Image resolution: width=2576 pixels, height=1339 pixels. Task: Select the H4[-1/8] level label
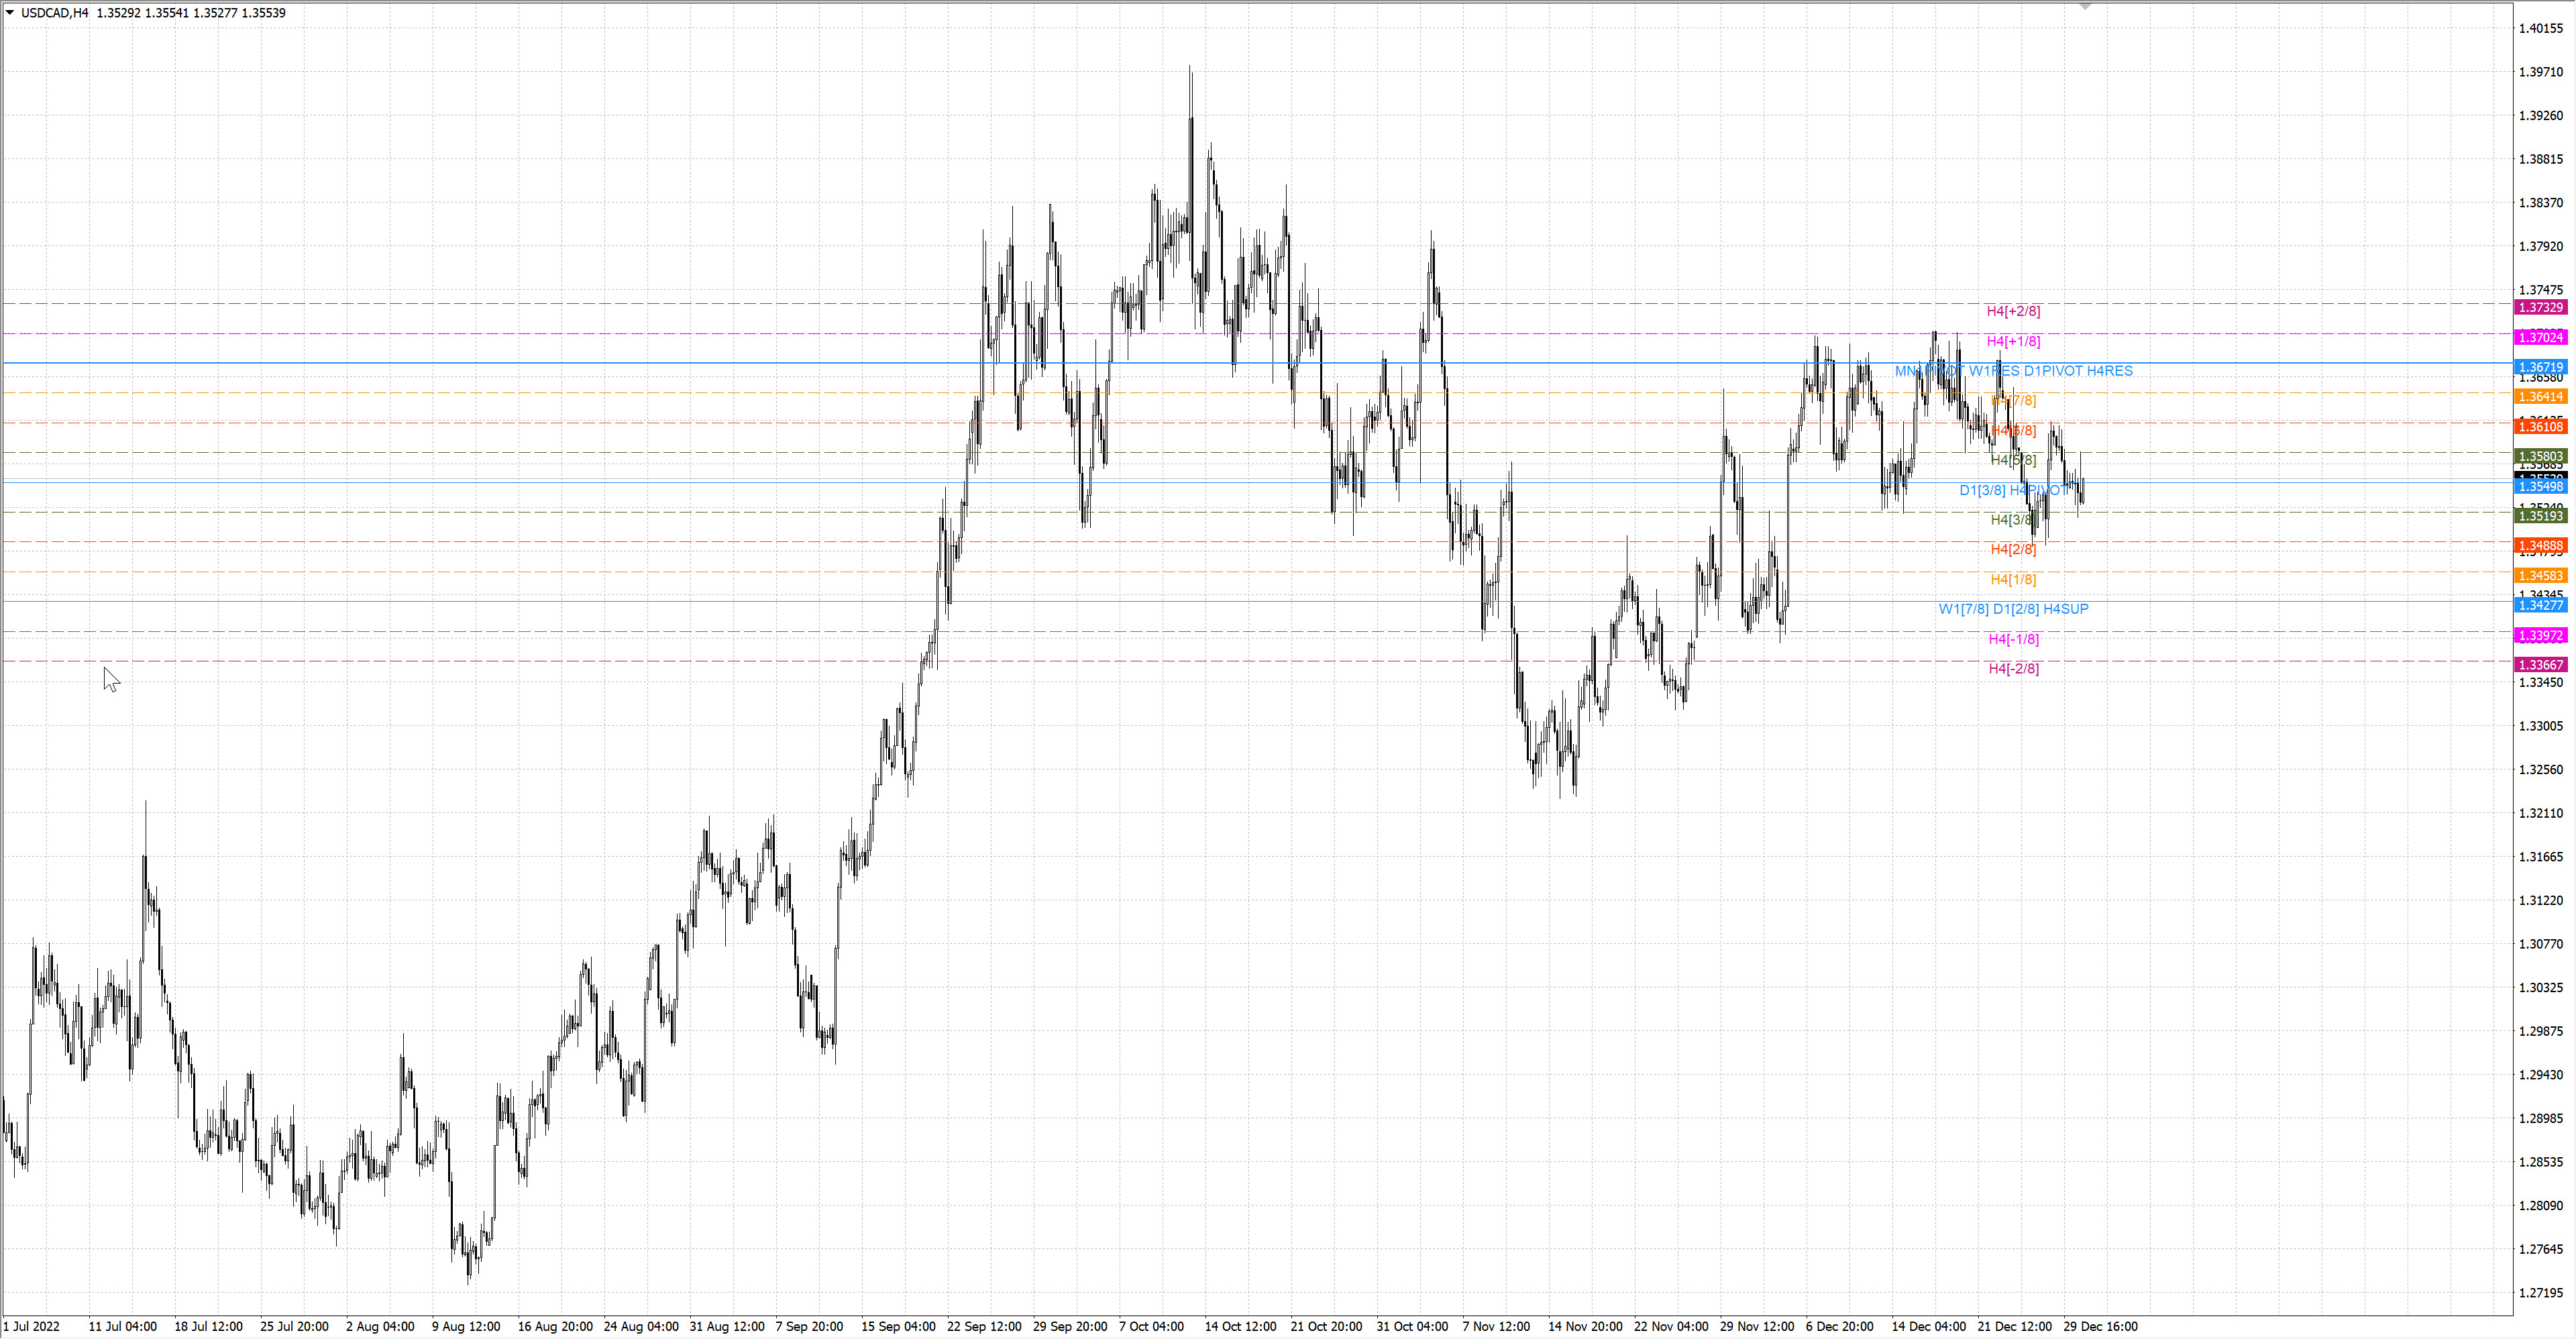[x=2013, y=639]
